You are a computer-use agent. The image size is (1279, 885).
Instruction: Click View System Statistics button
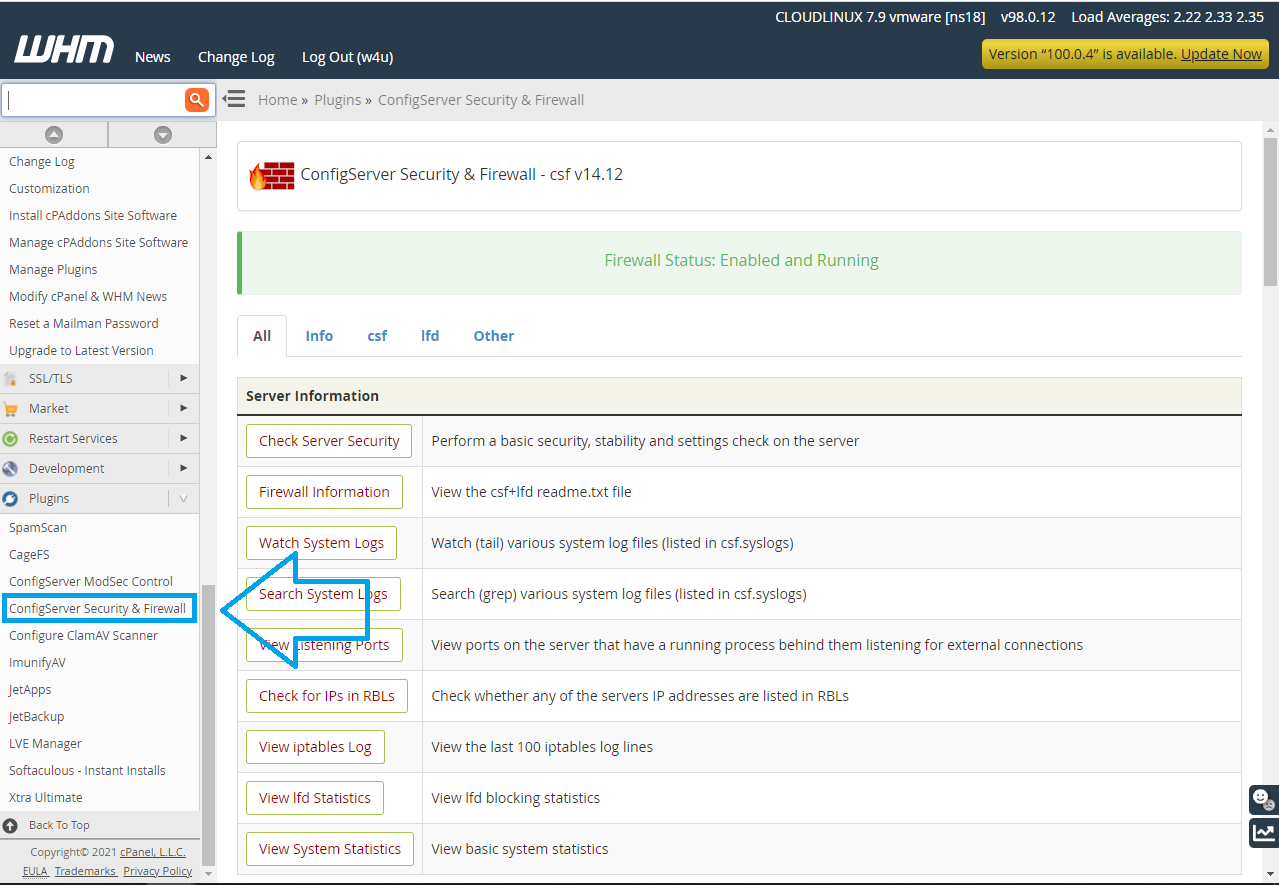pos(330,849)
